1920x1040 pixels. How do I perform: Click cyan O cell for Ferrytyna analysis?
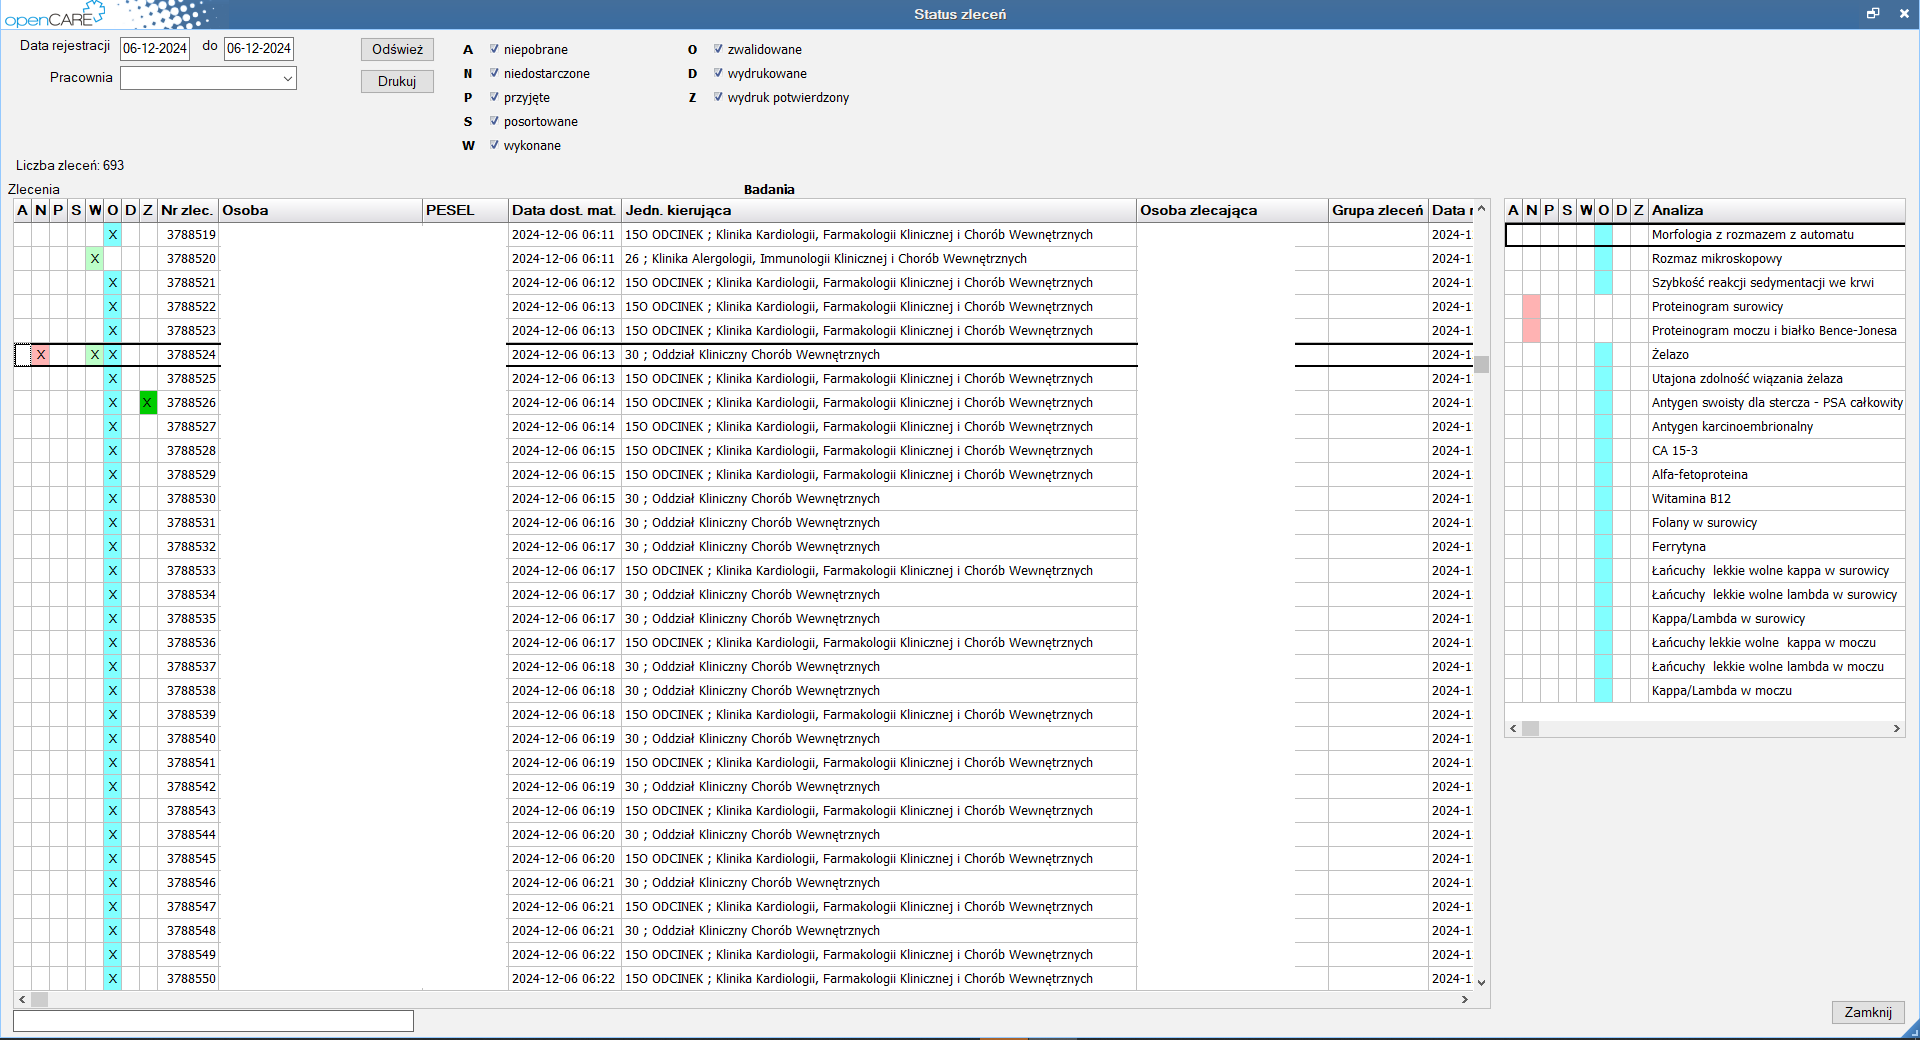click(x=1603, y=547)
